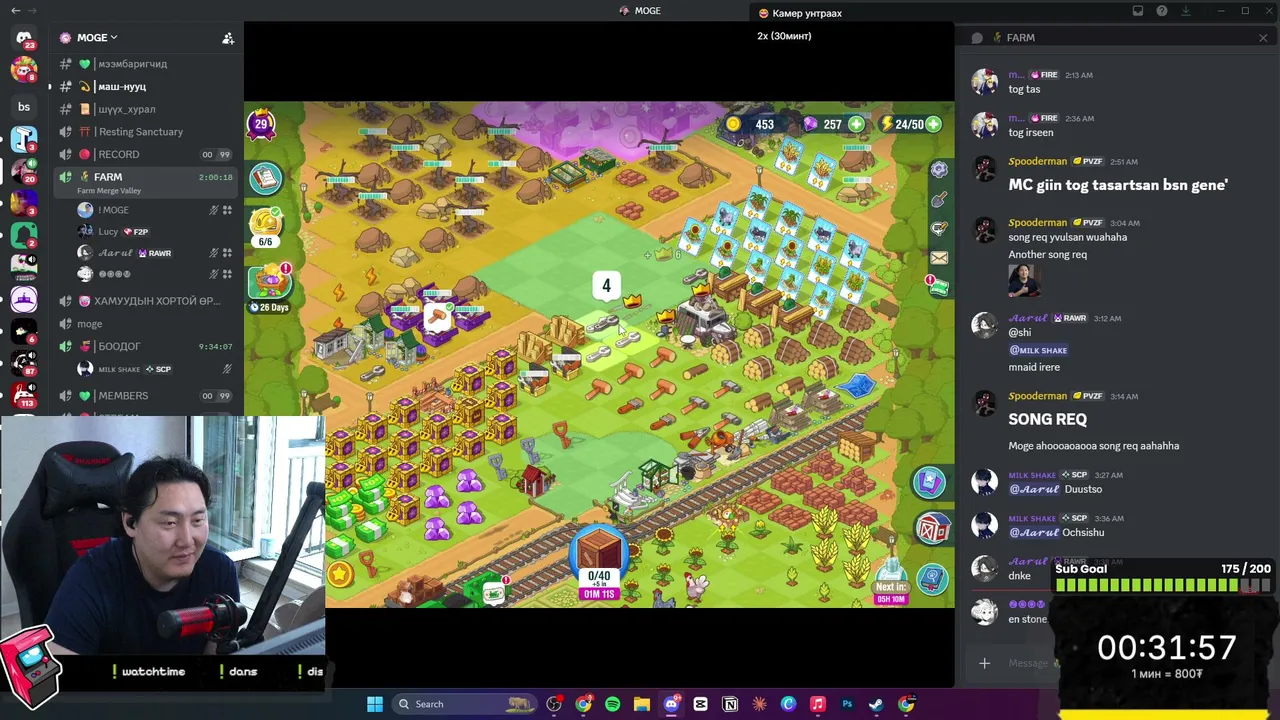
Task: Switch to the Камер унтраах tab
Action: pyautogui.click(x=800, y=13)
